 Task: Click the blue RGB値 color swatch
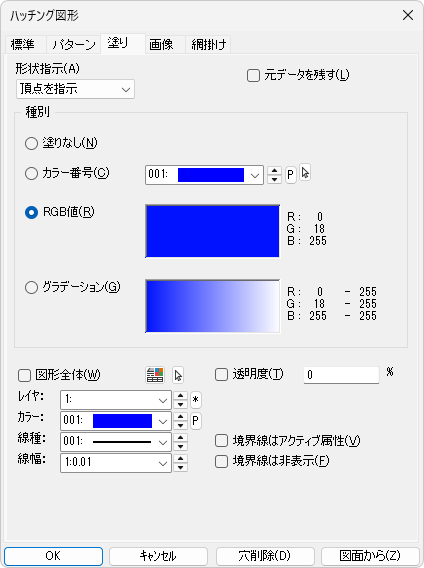coord(212,231)
